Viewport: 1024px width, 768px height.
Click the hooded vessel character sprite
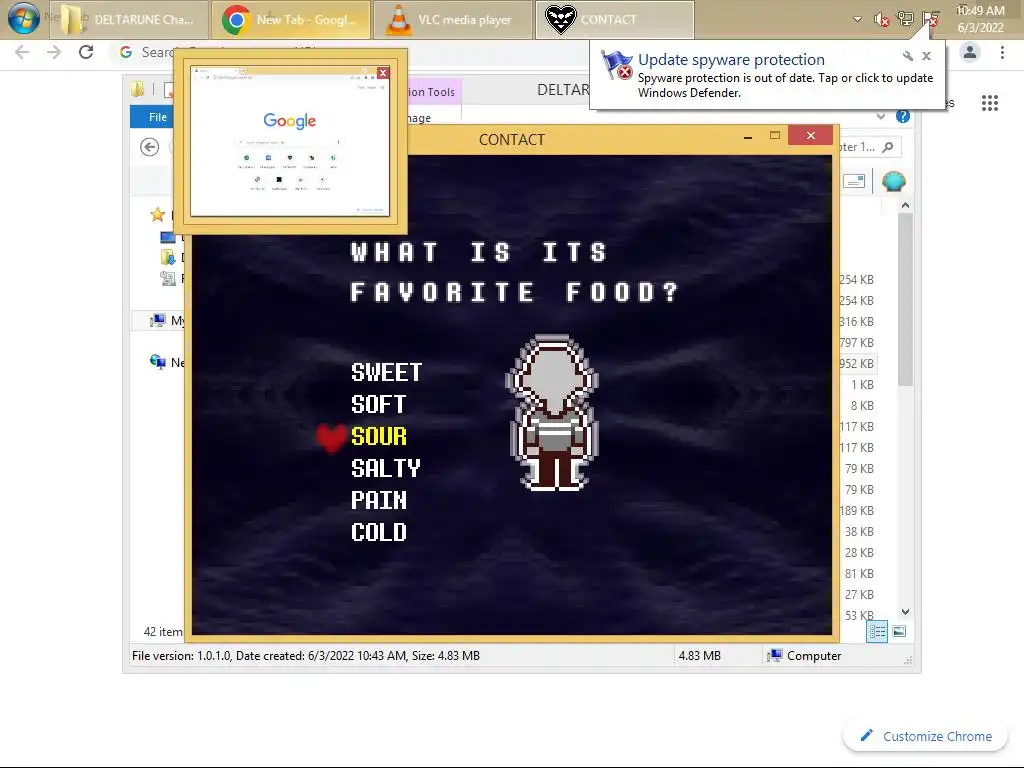[x=553, y=412]
